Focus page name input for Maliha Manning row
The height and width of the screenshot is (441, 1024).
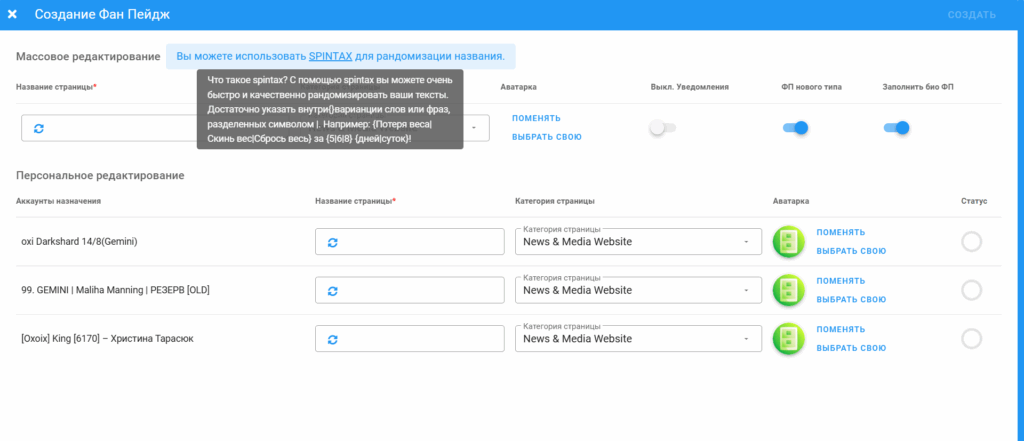tap(409, 290)
